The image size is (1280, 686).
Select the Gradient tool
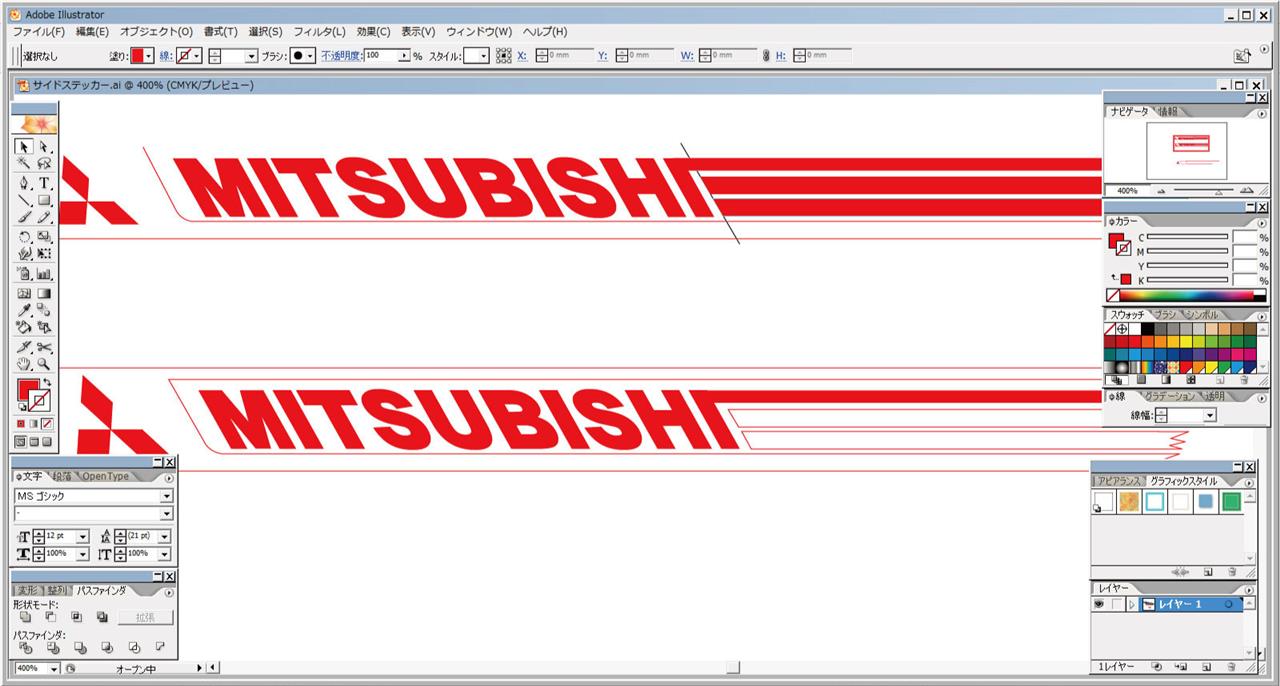click(x=44, y=294)
